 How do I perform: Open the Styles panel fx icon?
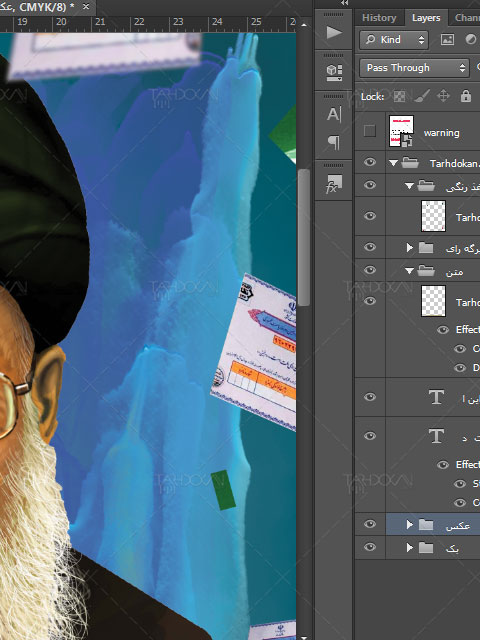[x=334, y=184]
